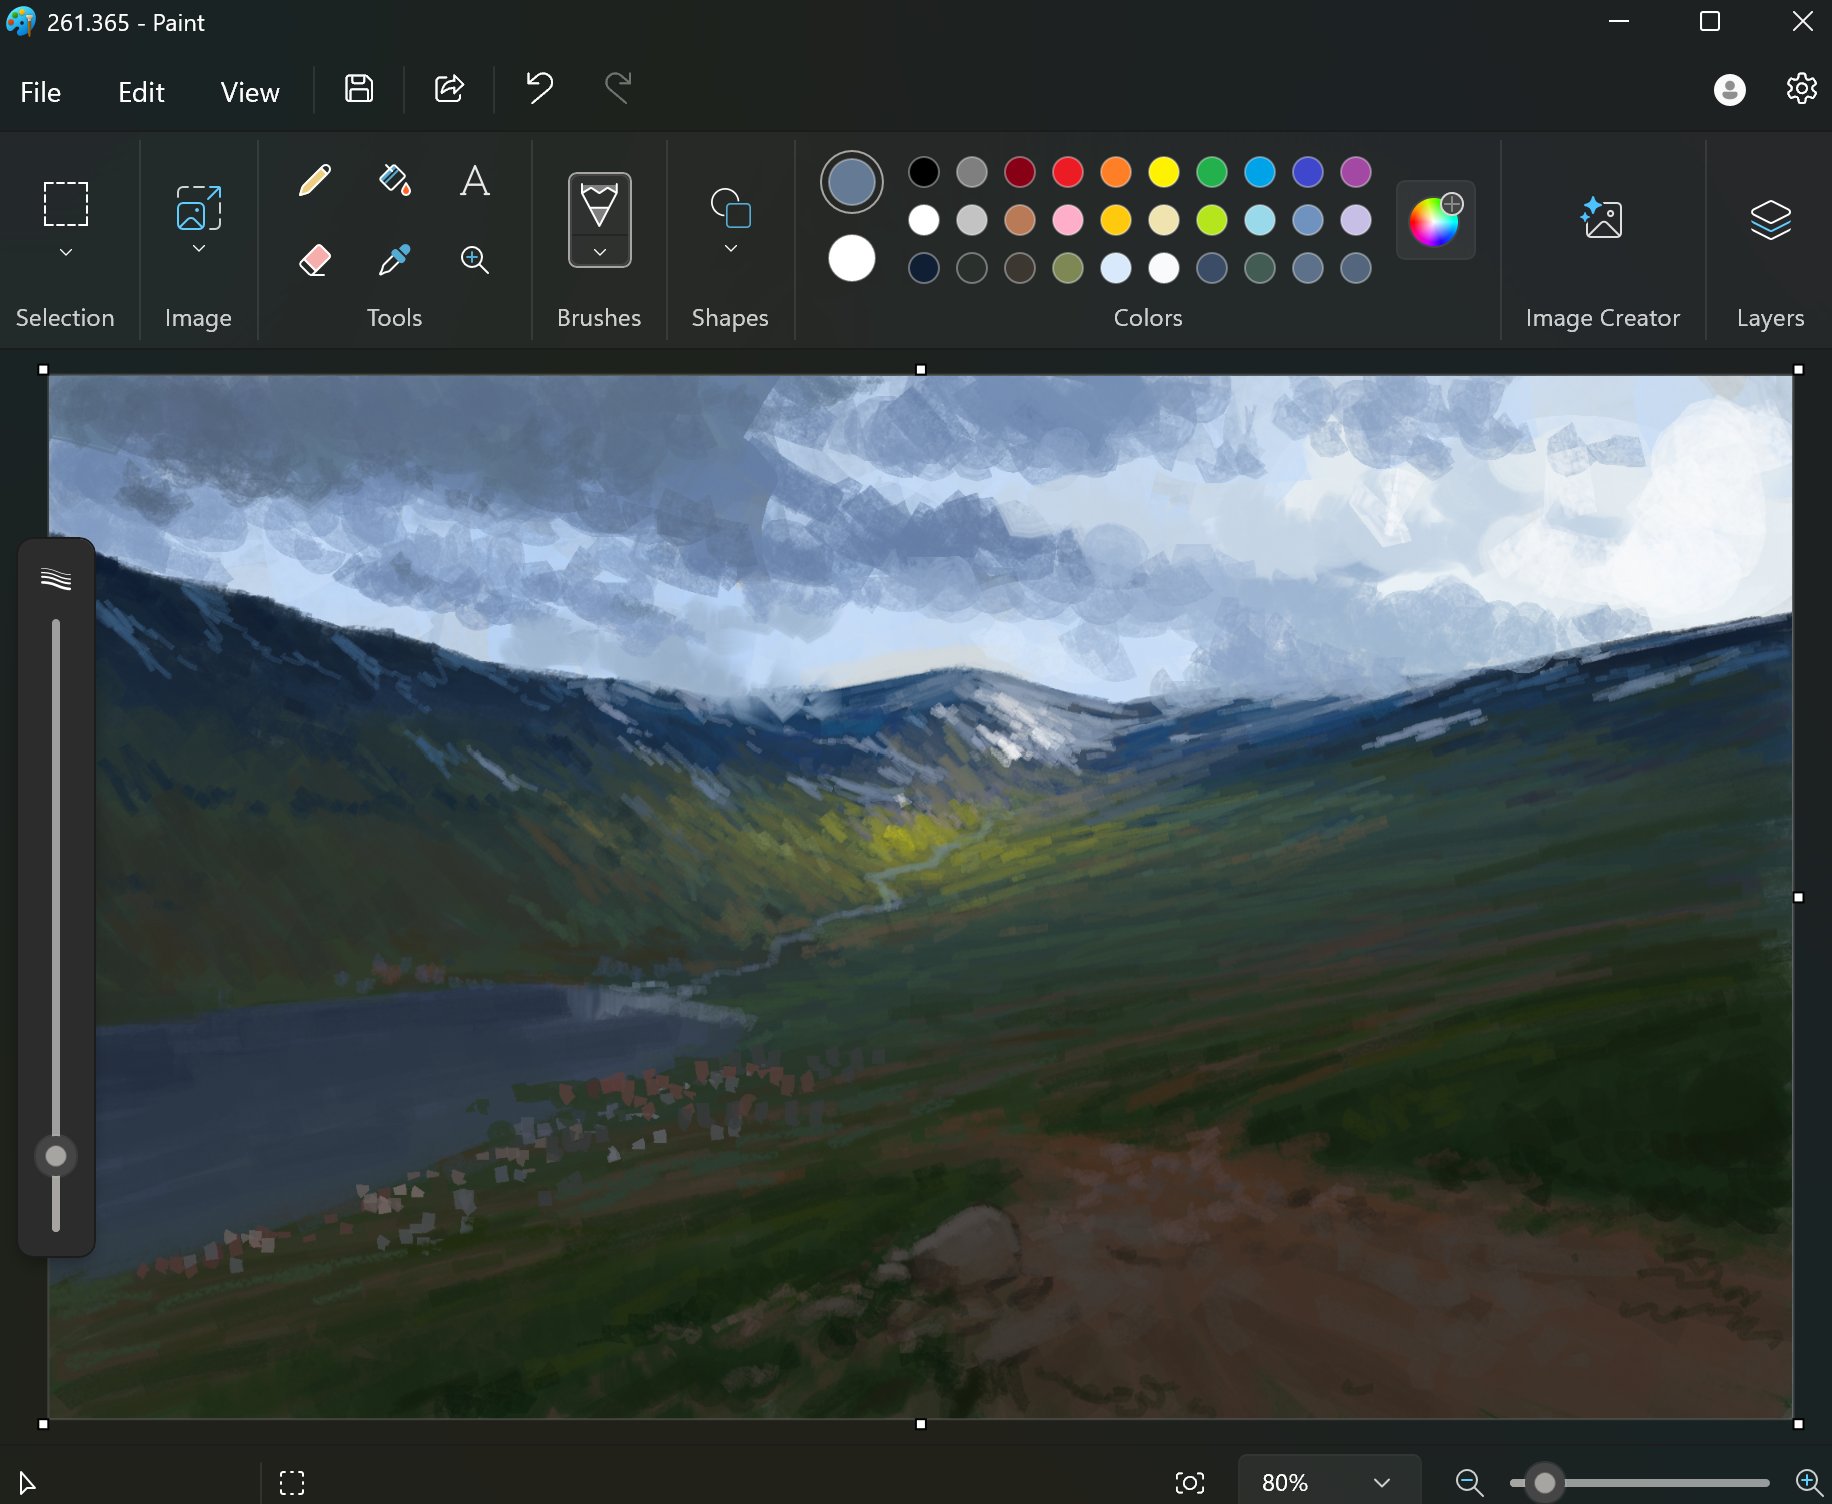
Task: Open the Image resize tool
Action: (x=198, y=207)
